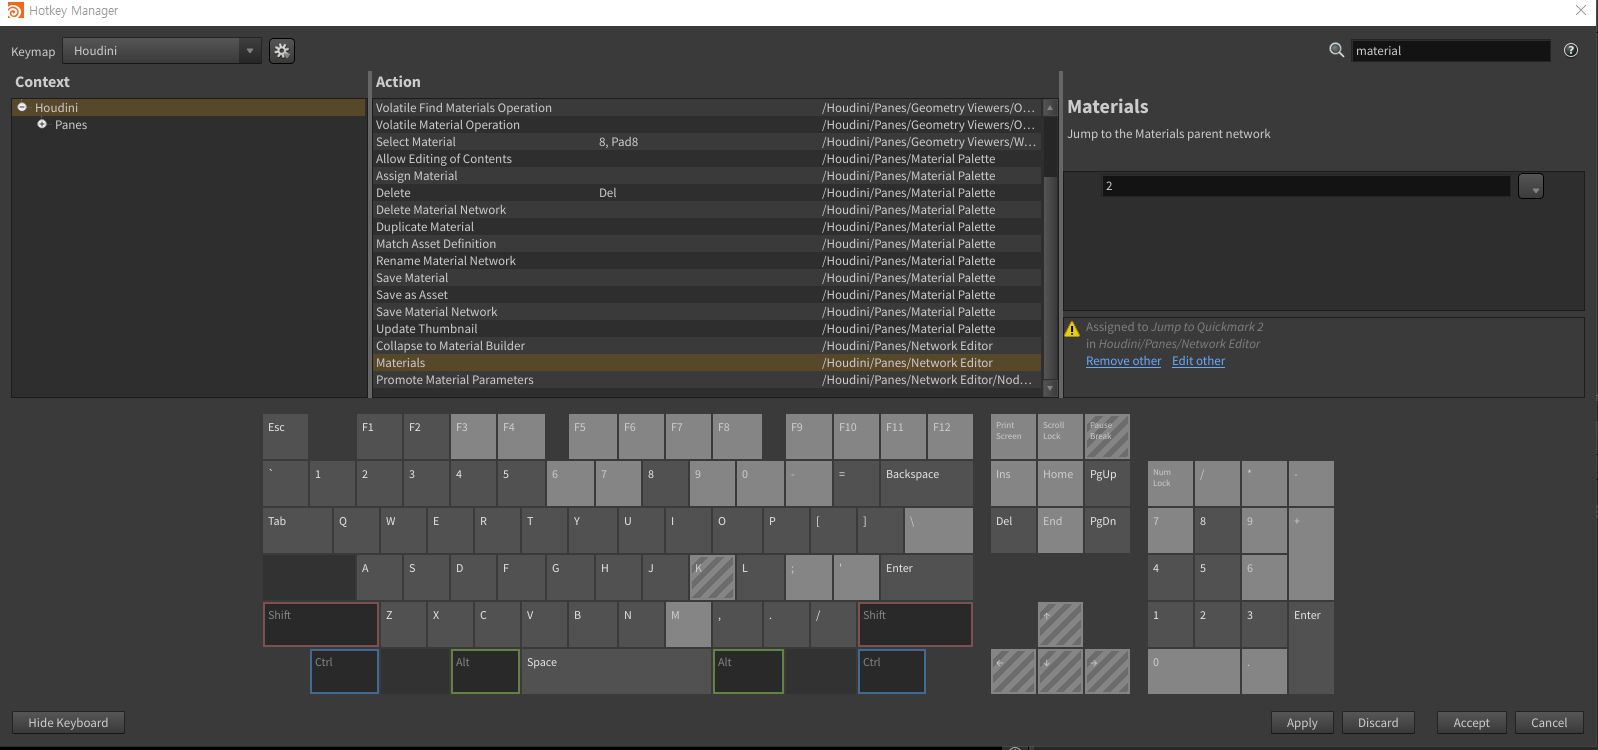Select the Materials action row
1598x750 pixels.
(x=707, y=363)
